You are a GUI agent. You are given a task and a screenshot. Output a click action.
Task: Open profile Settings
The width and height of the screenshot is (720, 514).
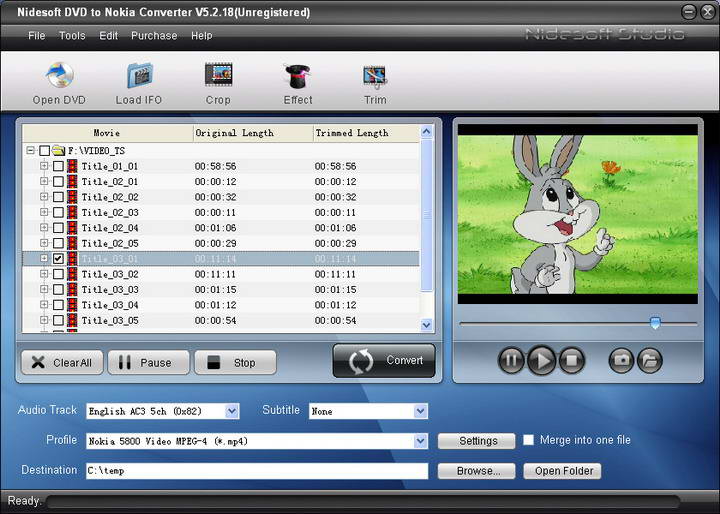click(x=476, y=441)
